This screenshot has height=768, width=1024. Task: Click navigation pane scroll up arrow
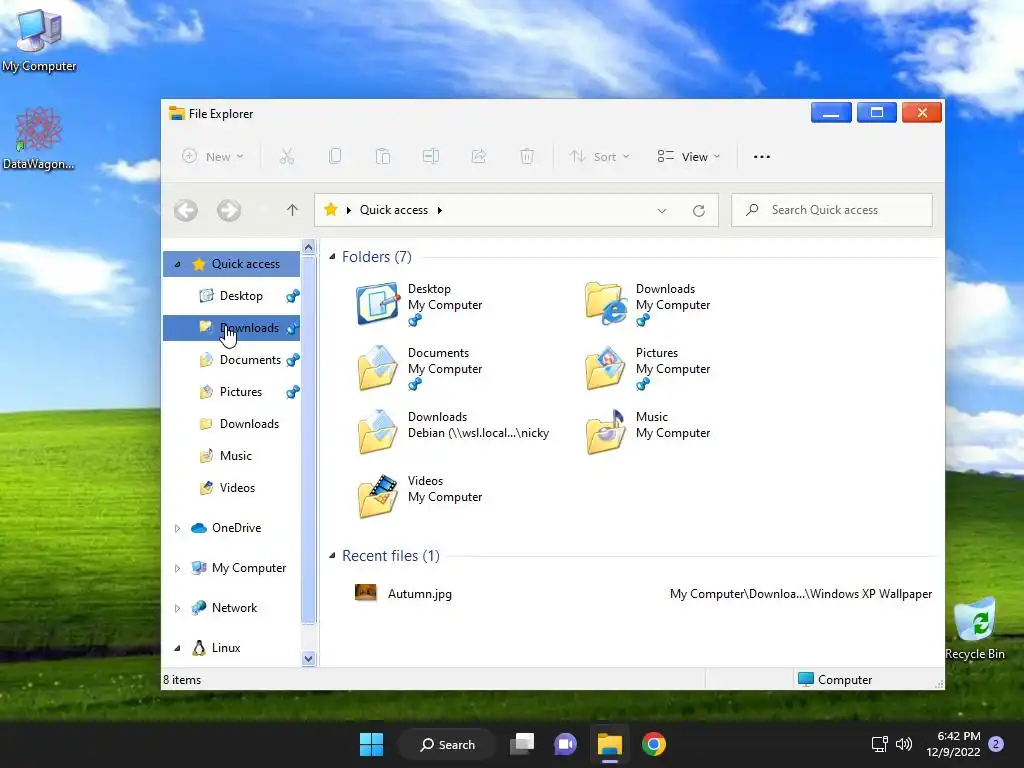point(309,247)
